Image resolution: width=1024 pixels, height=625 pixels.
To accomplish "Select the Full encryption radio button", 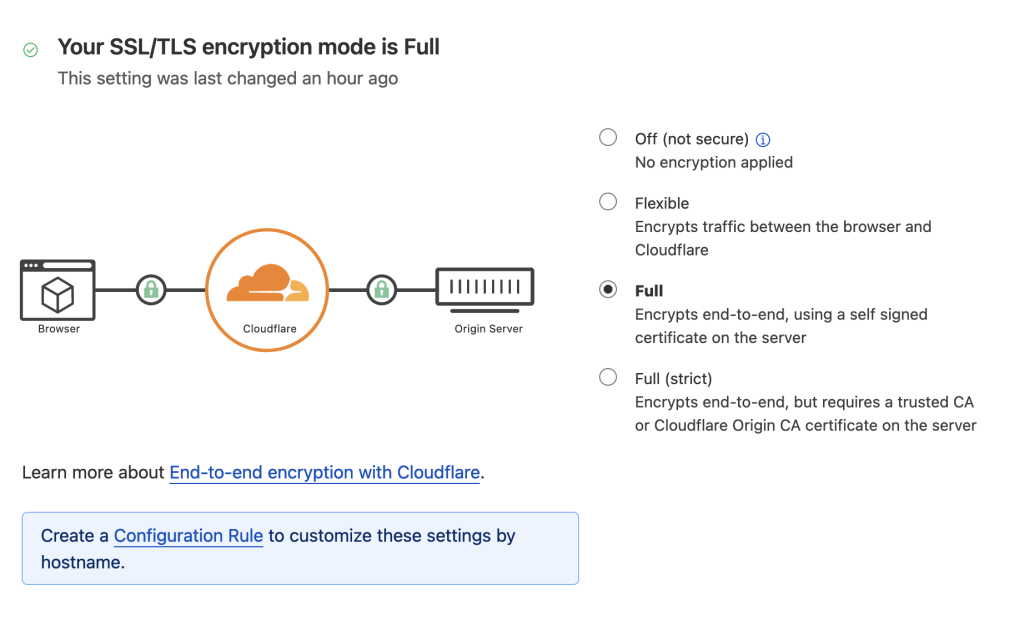I will click(x=608, y=290).
